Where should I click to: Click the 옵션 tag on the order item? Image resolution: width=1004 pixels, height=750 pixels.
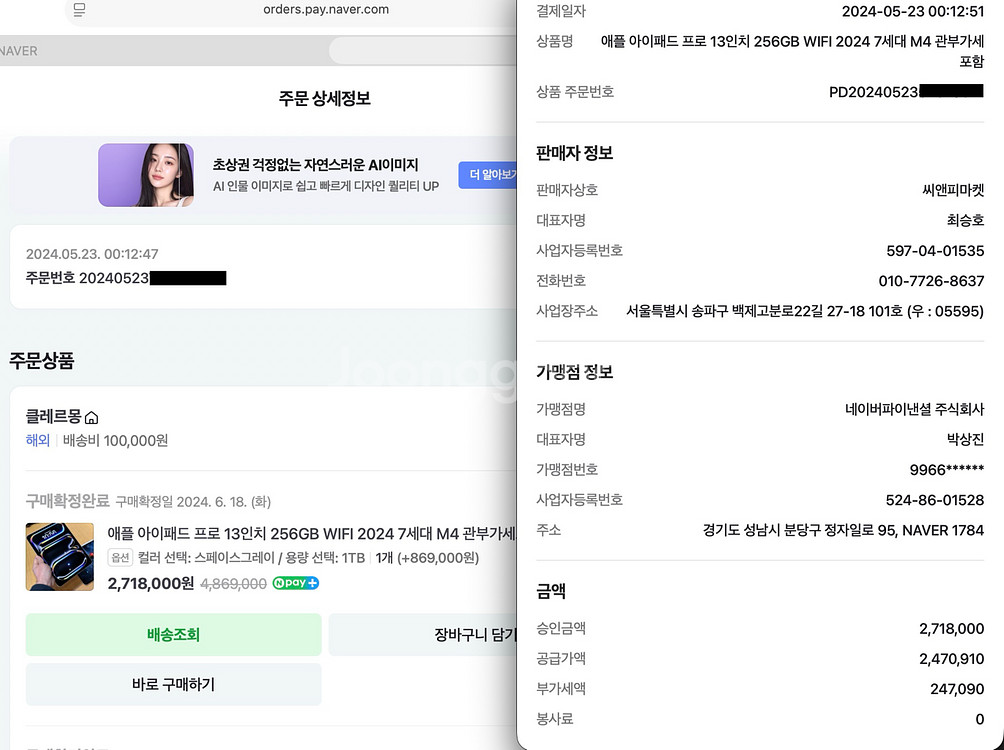120,558
